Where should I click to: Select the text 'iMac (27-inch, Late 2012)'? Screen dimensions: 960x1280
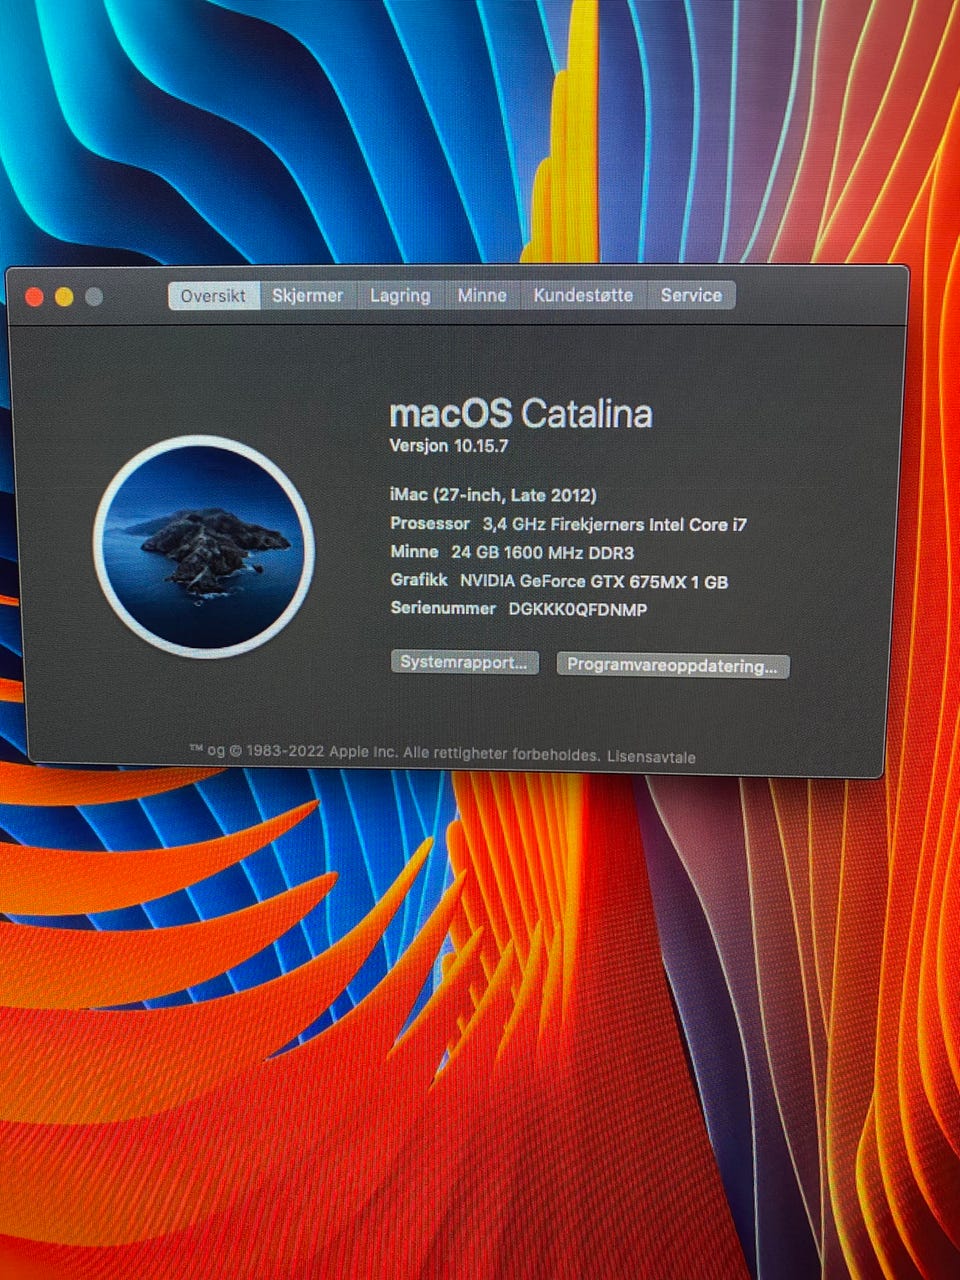(x=493, y=495)
